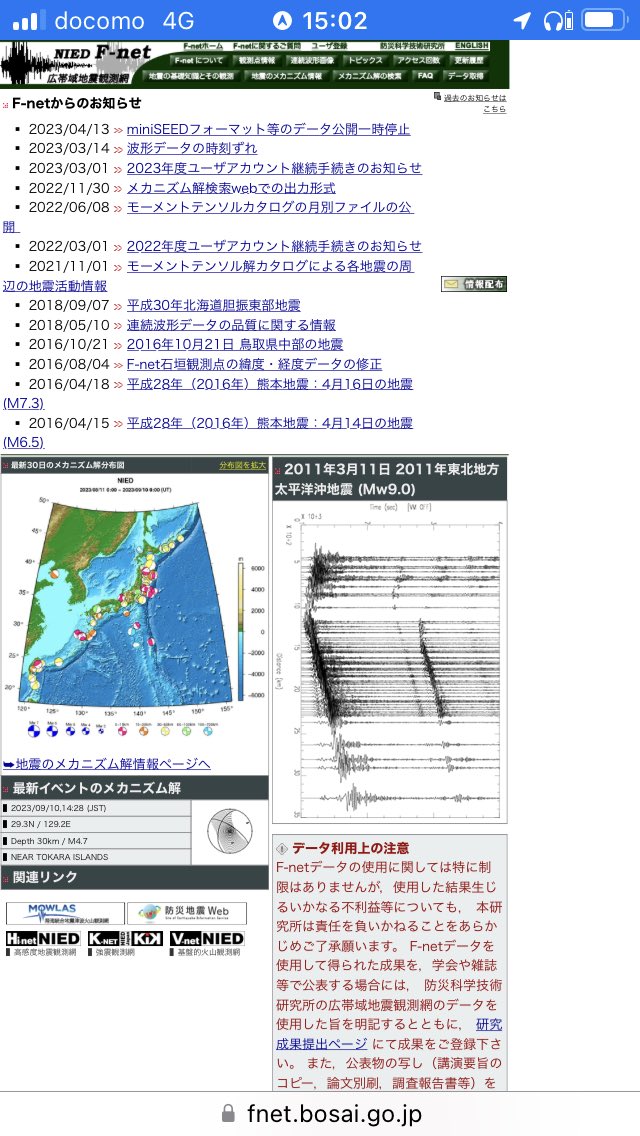Open the 2011 Tohoku waveform record image
This screenshot has height=1136, width=640.
[x=390, y=661]
